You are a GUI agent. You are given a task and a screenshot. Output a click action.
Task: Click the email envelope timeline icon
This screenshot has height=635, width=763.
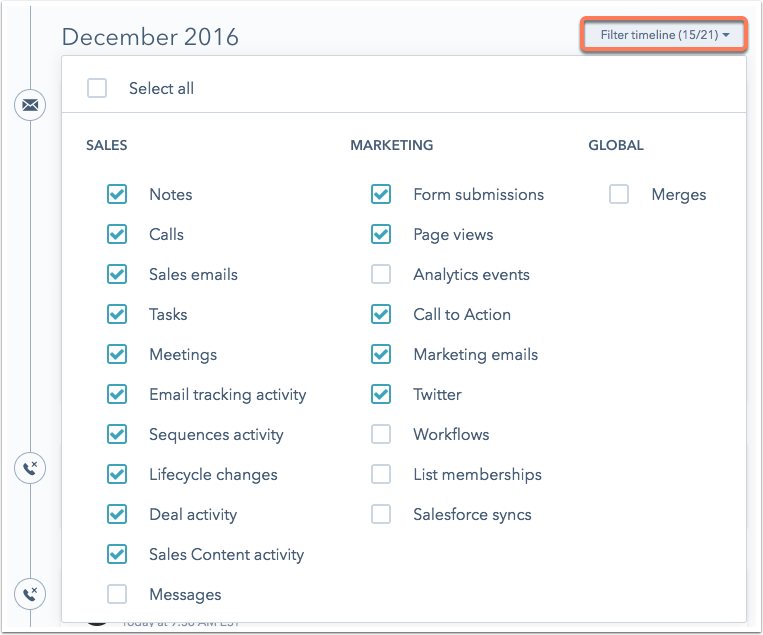click(30, 105)
